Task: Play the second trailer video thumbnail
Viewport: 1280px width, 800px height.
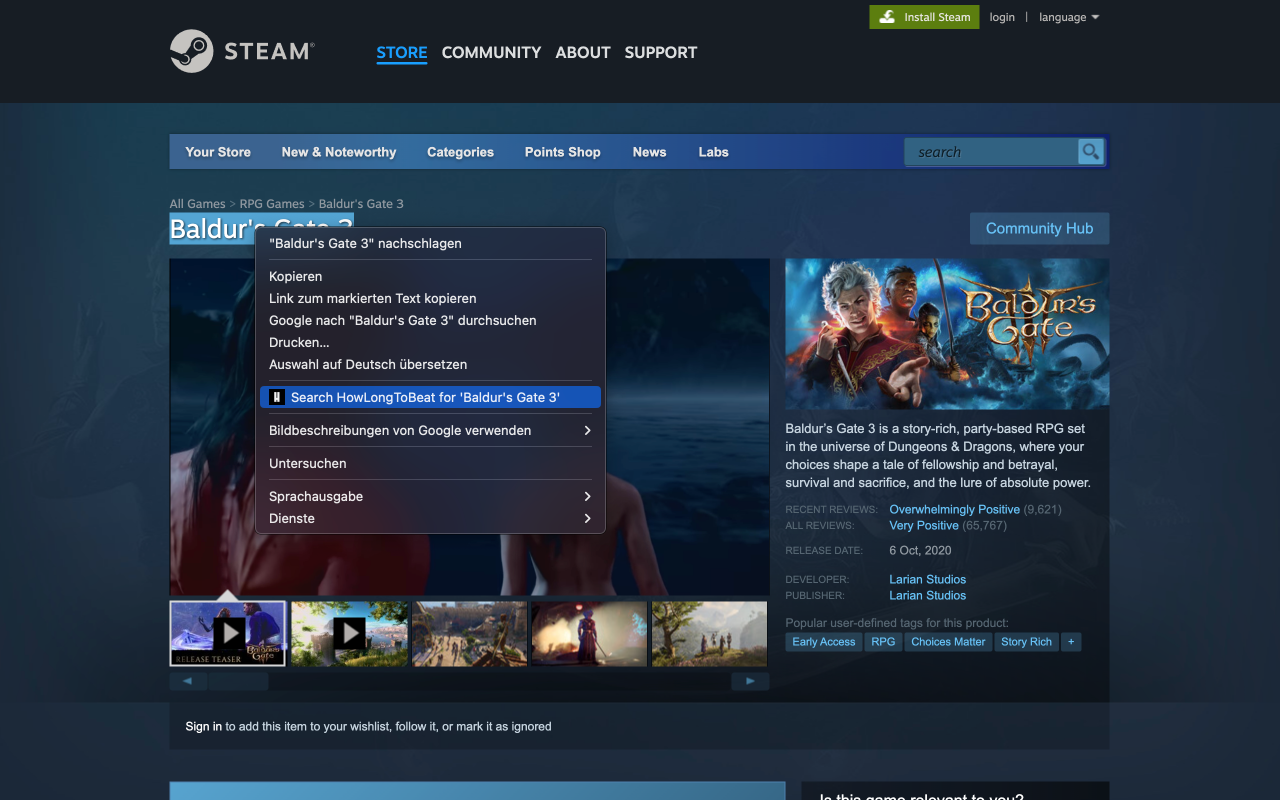Action: tap(349, 633)
